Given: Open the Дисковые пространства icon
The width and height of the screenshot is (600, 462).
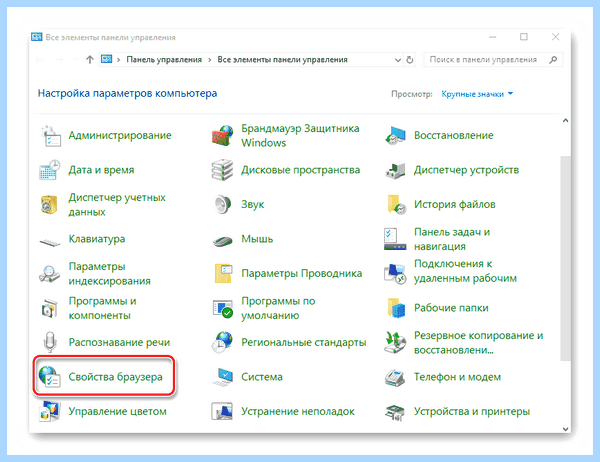Looking at the screenshot, I should [x=223, y=170].
